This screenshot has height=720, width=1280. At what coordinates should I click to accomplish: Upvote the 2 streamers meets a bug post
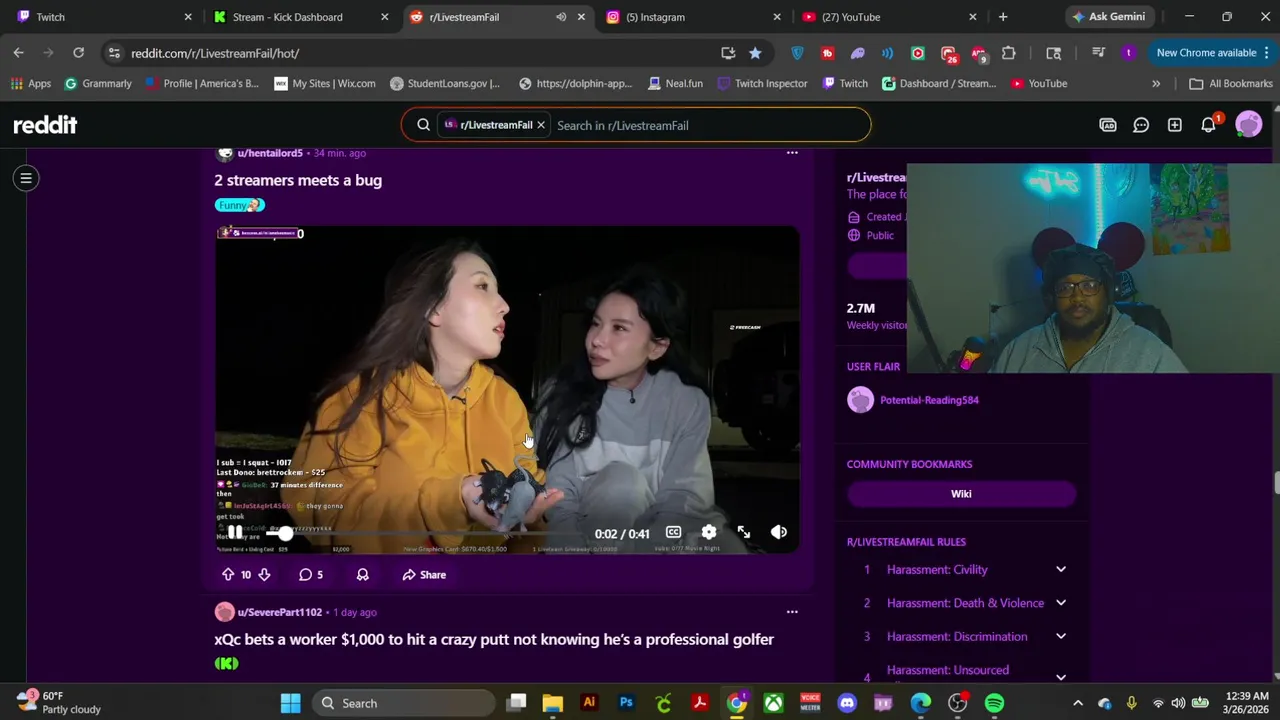(x=228, y=575)
